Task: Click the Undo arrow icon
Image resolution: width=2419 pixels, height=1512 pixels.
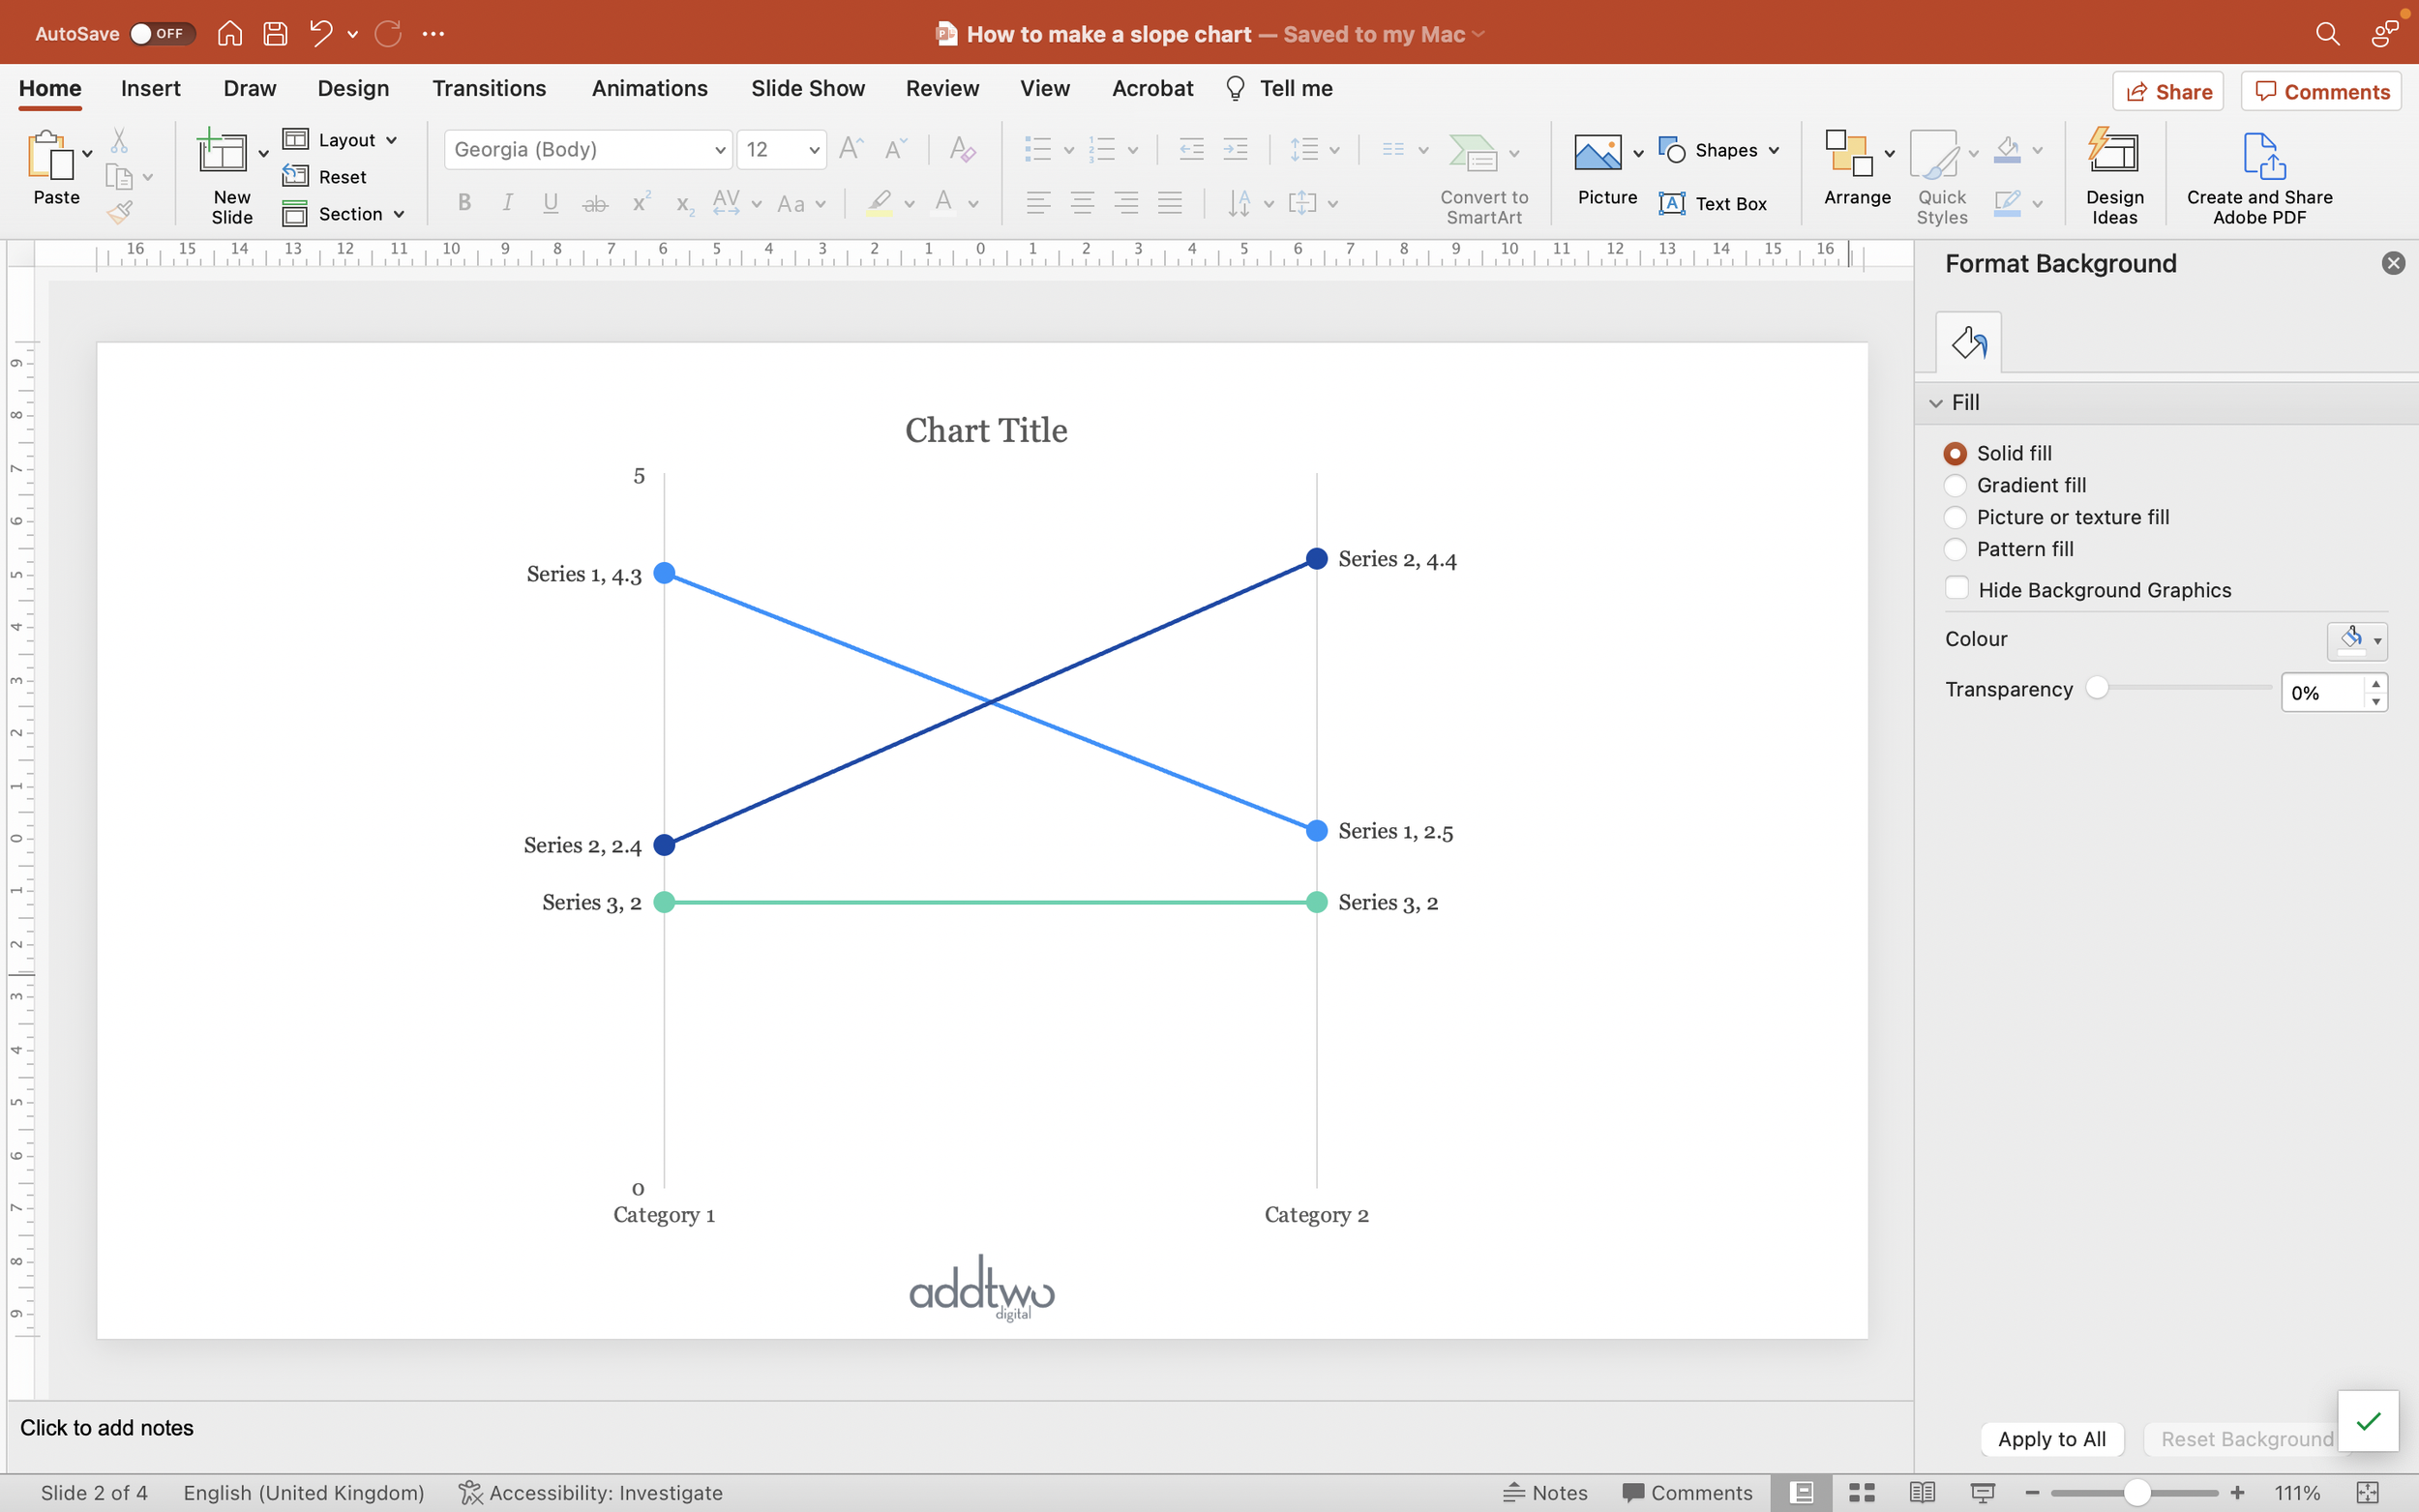Action: (x=320, y=34)
